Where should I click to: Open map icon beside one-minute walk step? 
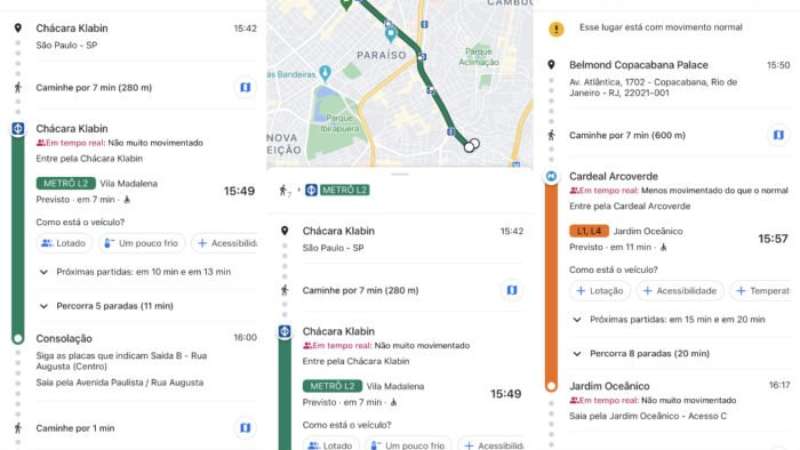point(245,427)
